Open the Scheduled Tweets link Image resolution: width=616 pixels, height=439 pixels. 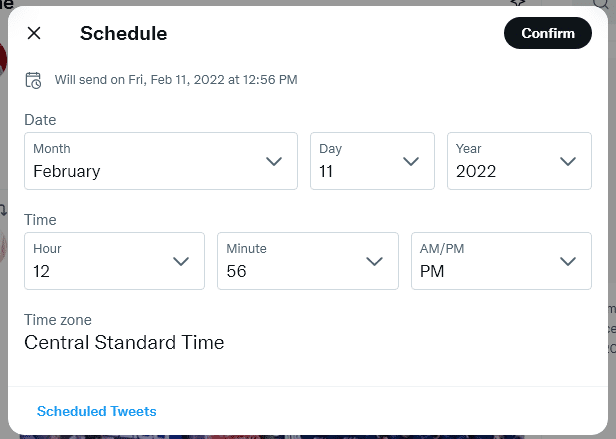pos(97,411)
